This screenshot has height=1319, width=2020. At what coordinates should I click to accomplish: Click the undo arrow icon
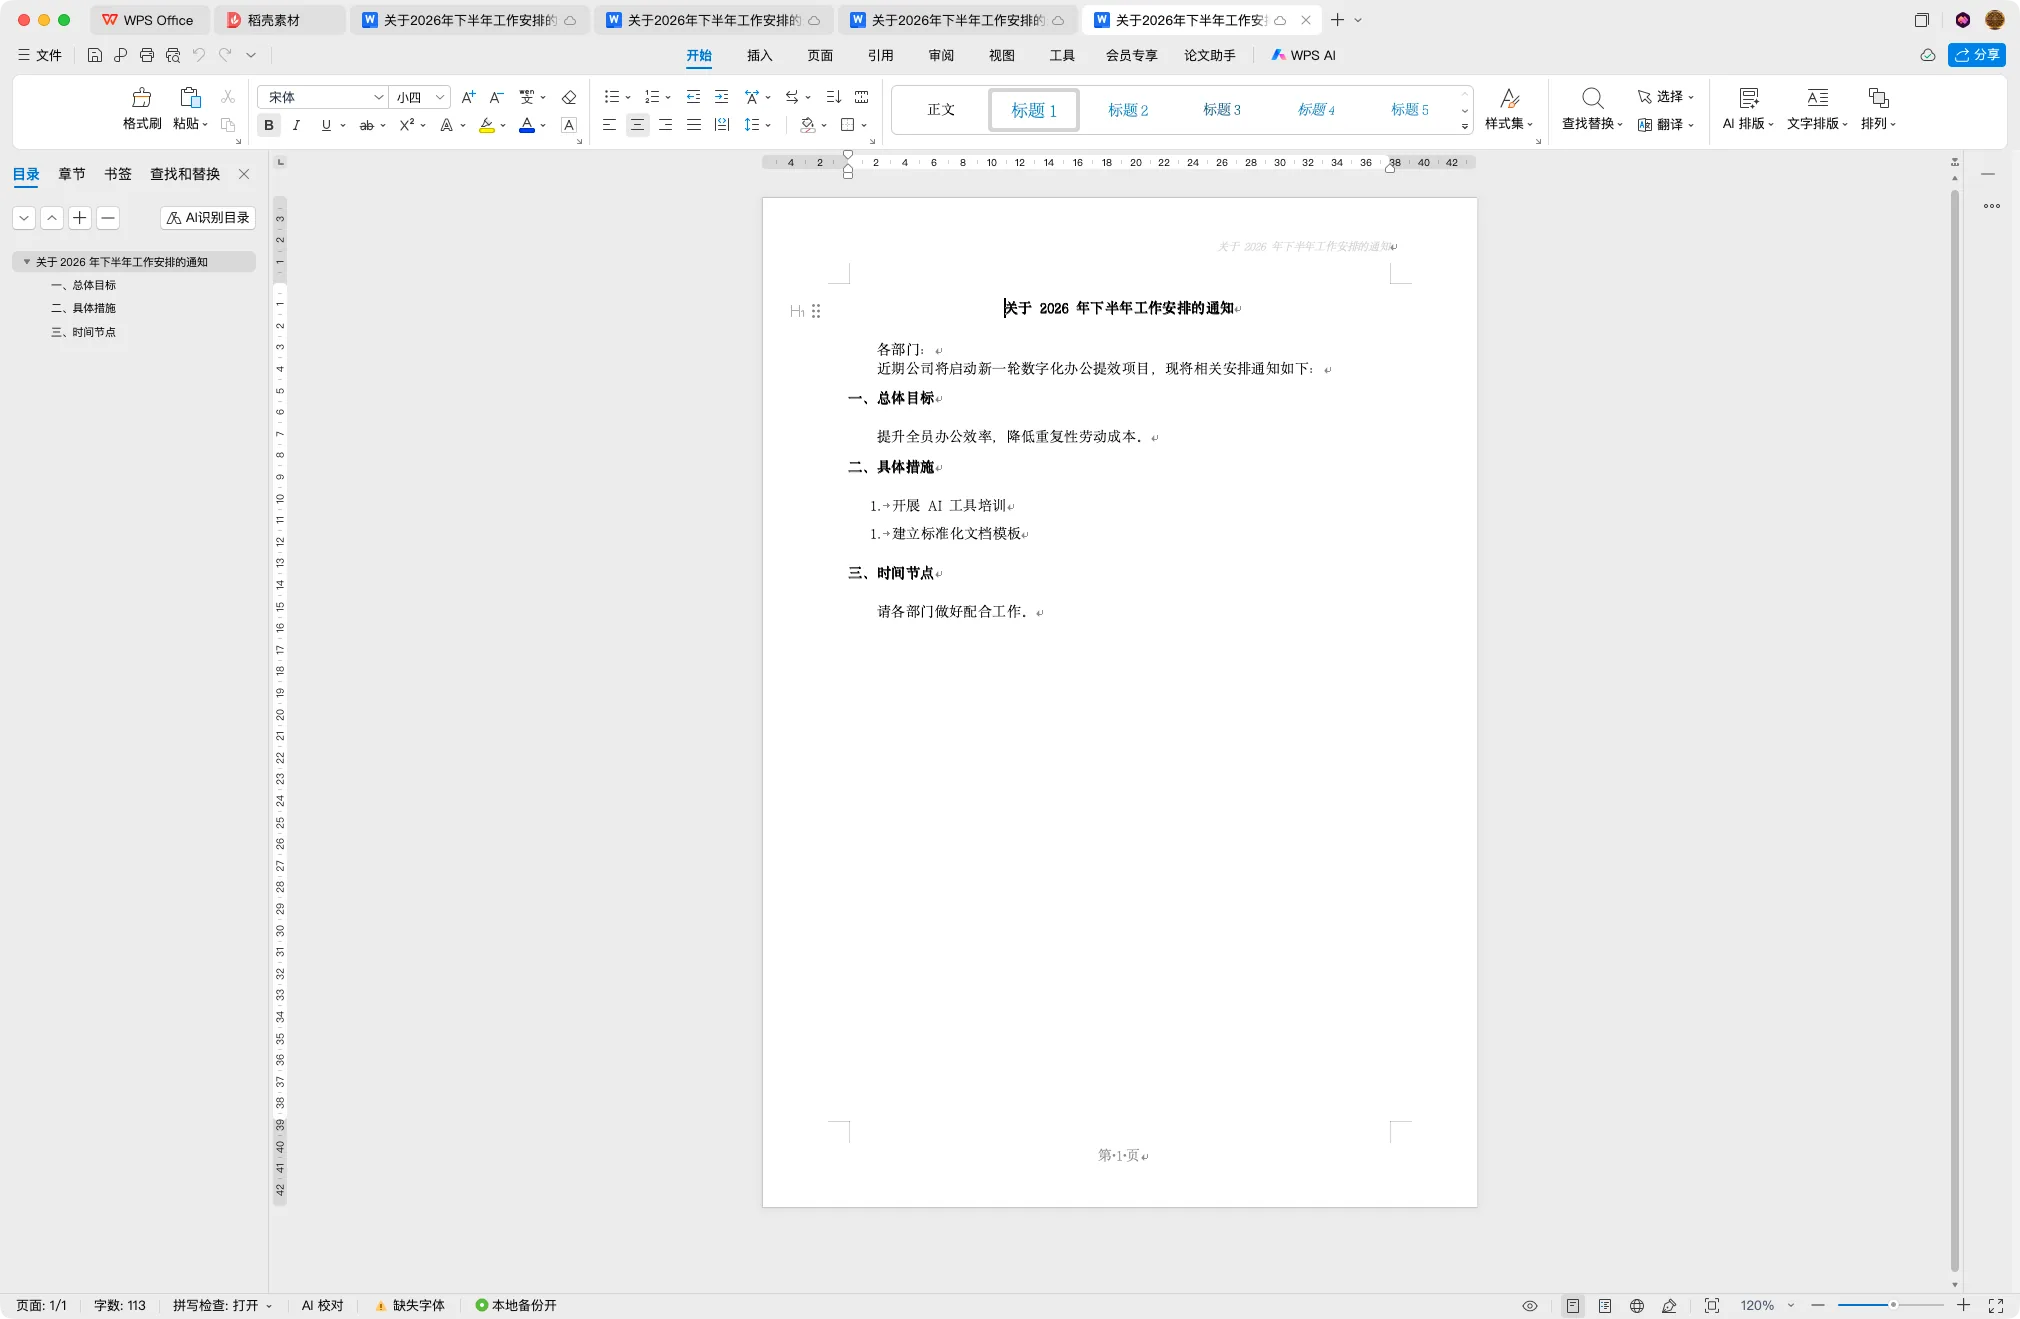click(x=199, y=55)
